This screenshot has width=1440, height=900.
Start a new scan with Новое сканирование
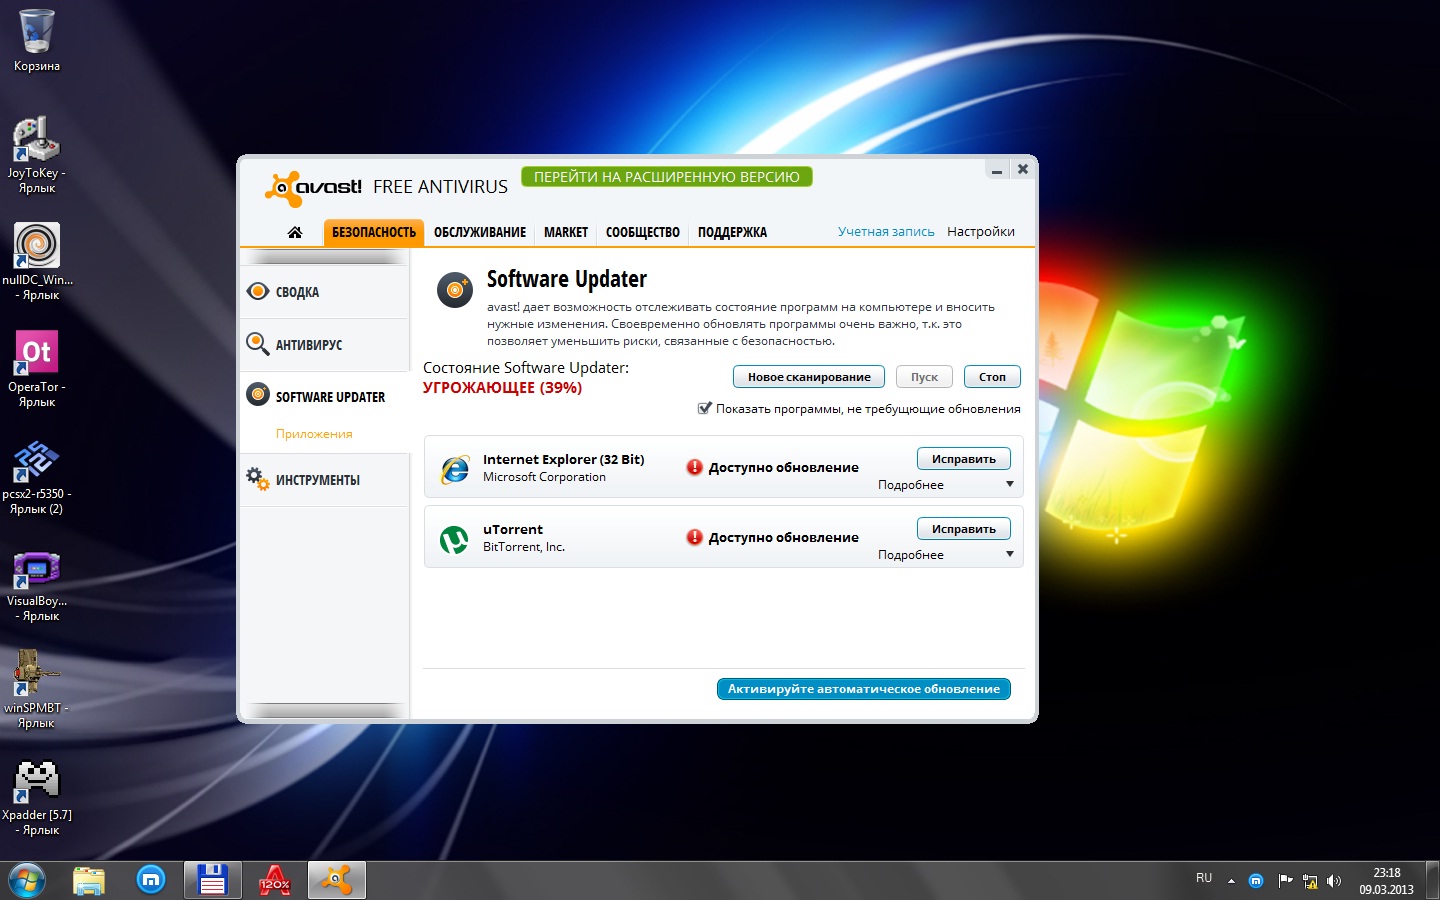[809, 377]
